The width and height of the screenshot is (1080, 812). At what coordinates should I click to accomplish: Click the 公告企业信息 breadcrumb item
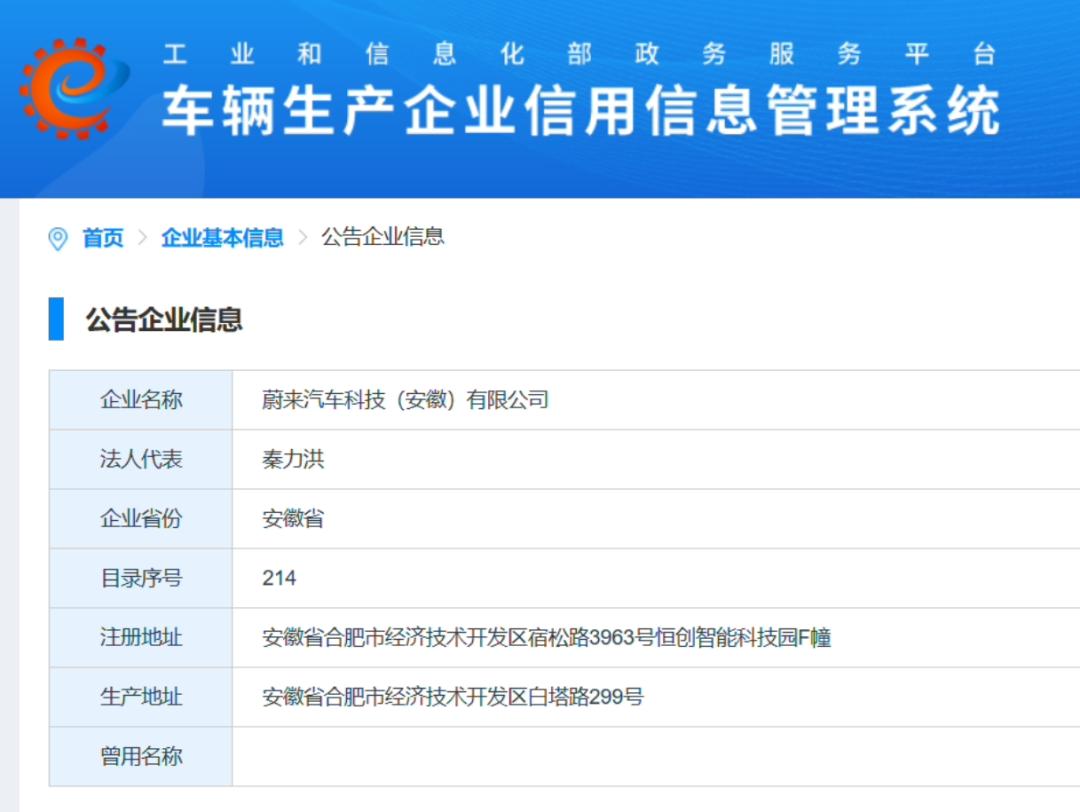[x=383, y=238]
